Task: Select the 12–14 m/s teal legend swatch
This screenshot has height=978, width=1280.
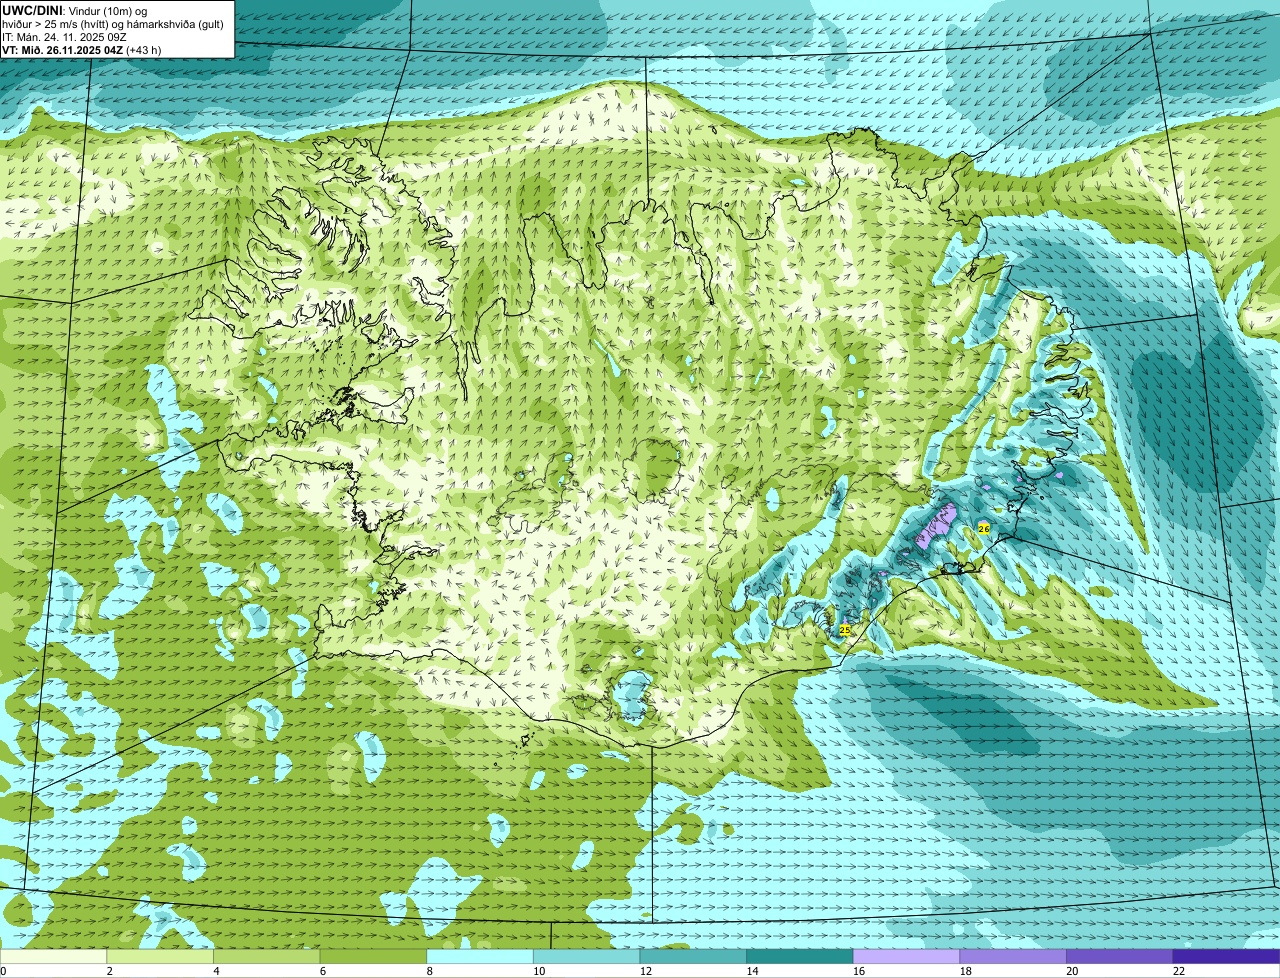Action: [x=693, y=956]
